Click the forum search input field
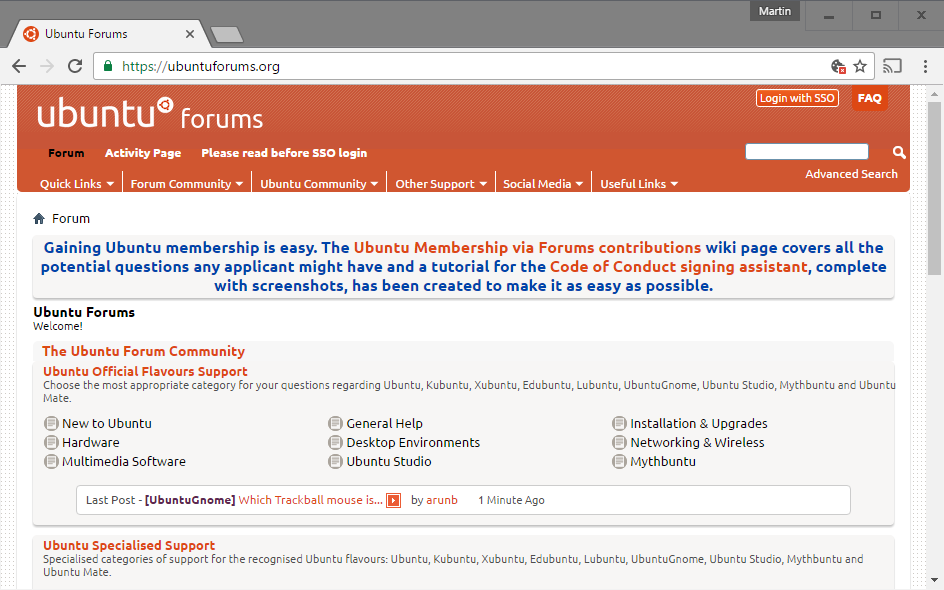The image size is (944, 590). click(807, 152)
